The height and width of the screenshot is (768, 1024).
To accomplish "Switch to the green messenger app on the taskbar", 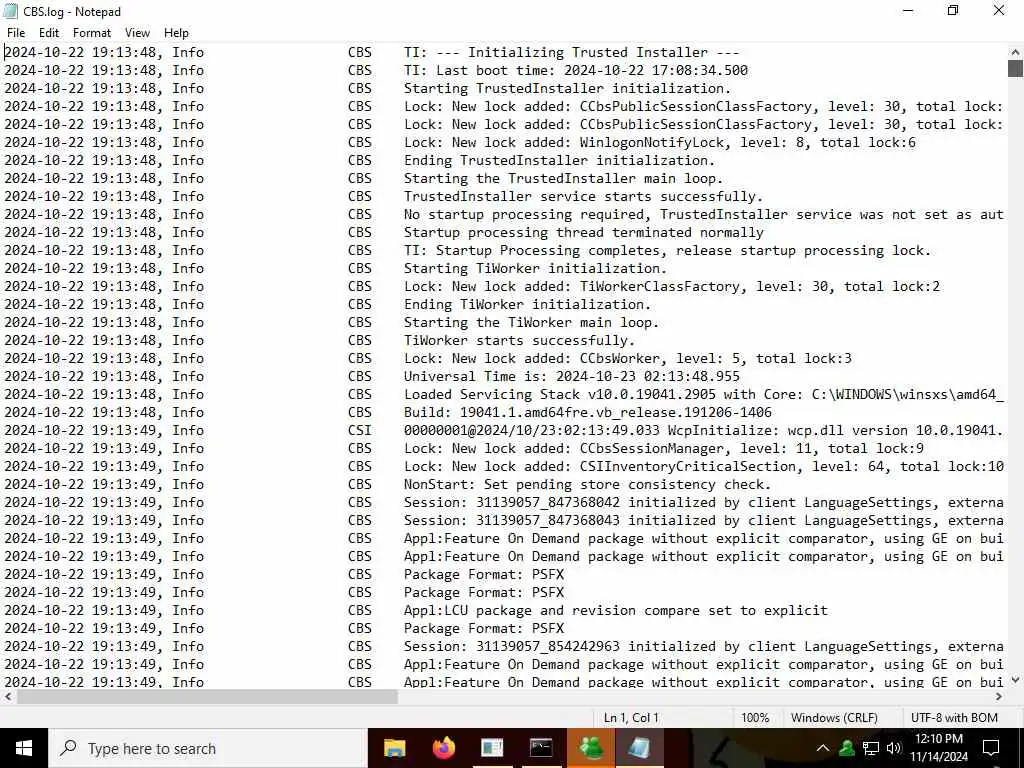I will (x=590, y=748).
